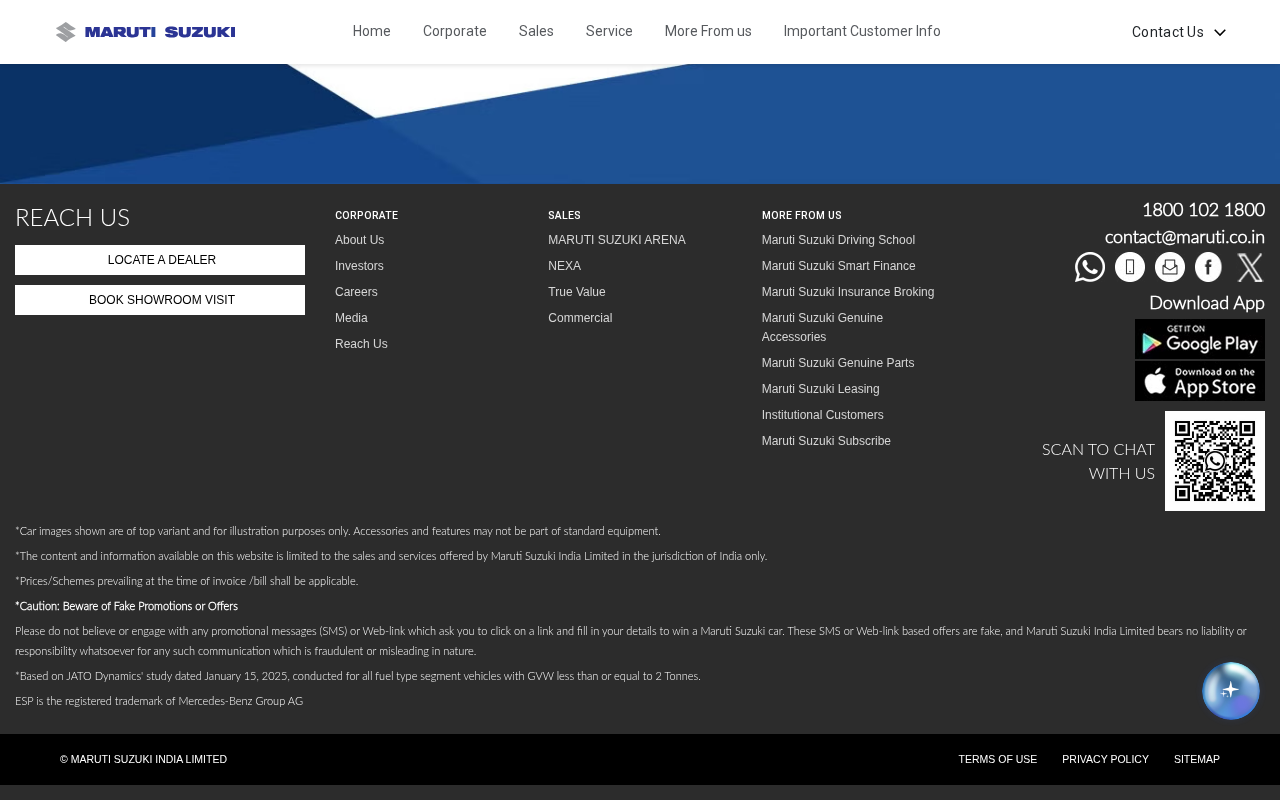The height and width of the screenshot is (800, 1280).
Task: Open Maruti Suzuki Driving School link
Action: click(x=838, y=240)
